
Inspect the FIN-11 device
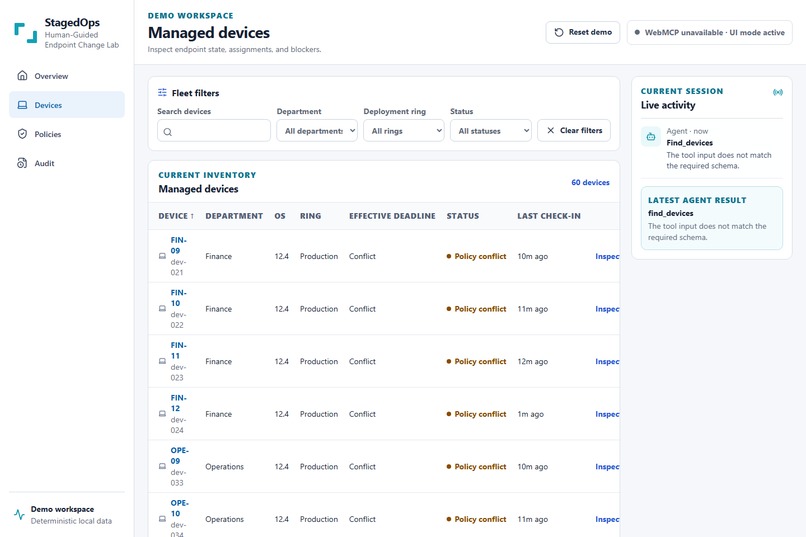(x=607, y=361)
